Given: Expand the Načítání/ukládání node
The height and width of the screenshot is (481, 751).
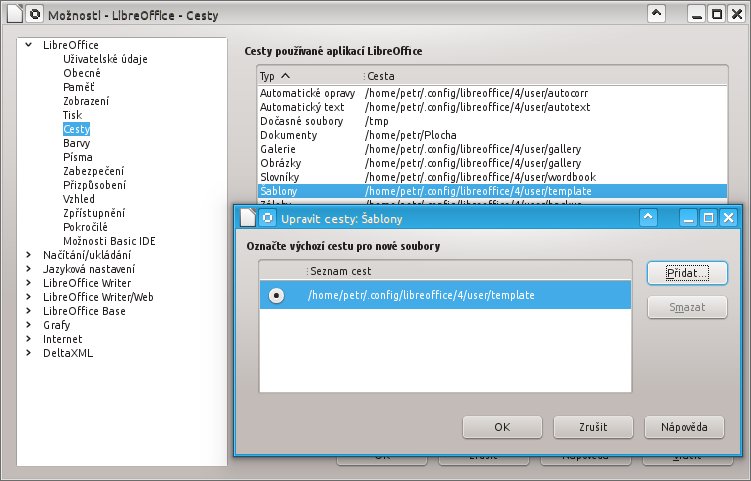Looking at the screenshot, I should click(x=29, y=255).
